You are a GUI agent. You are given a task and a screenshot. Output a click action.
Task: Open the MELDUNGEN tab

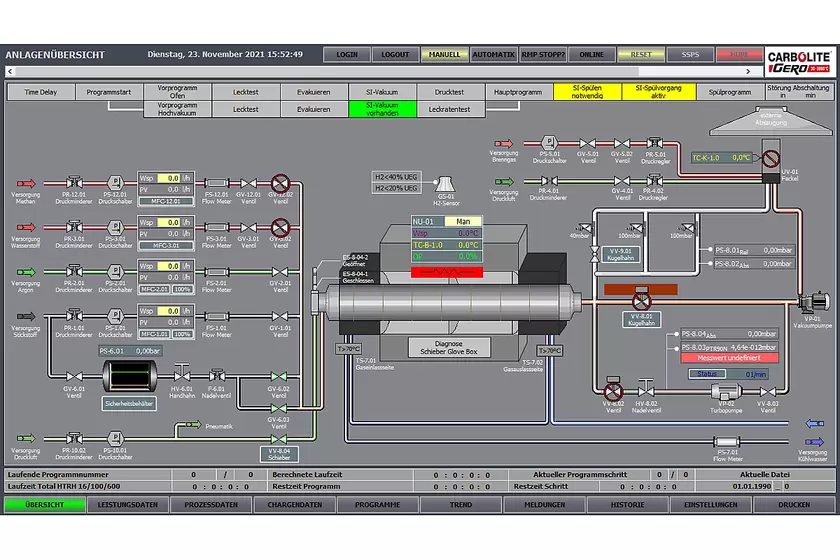pyautogui.click(x=544, y=505)
